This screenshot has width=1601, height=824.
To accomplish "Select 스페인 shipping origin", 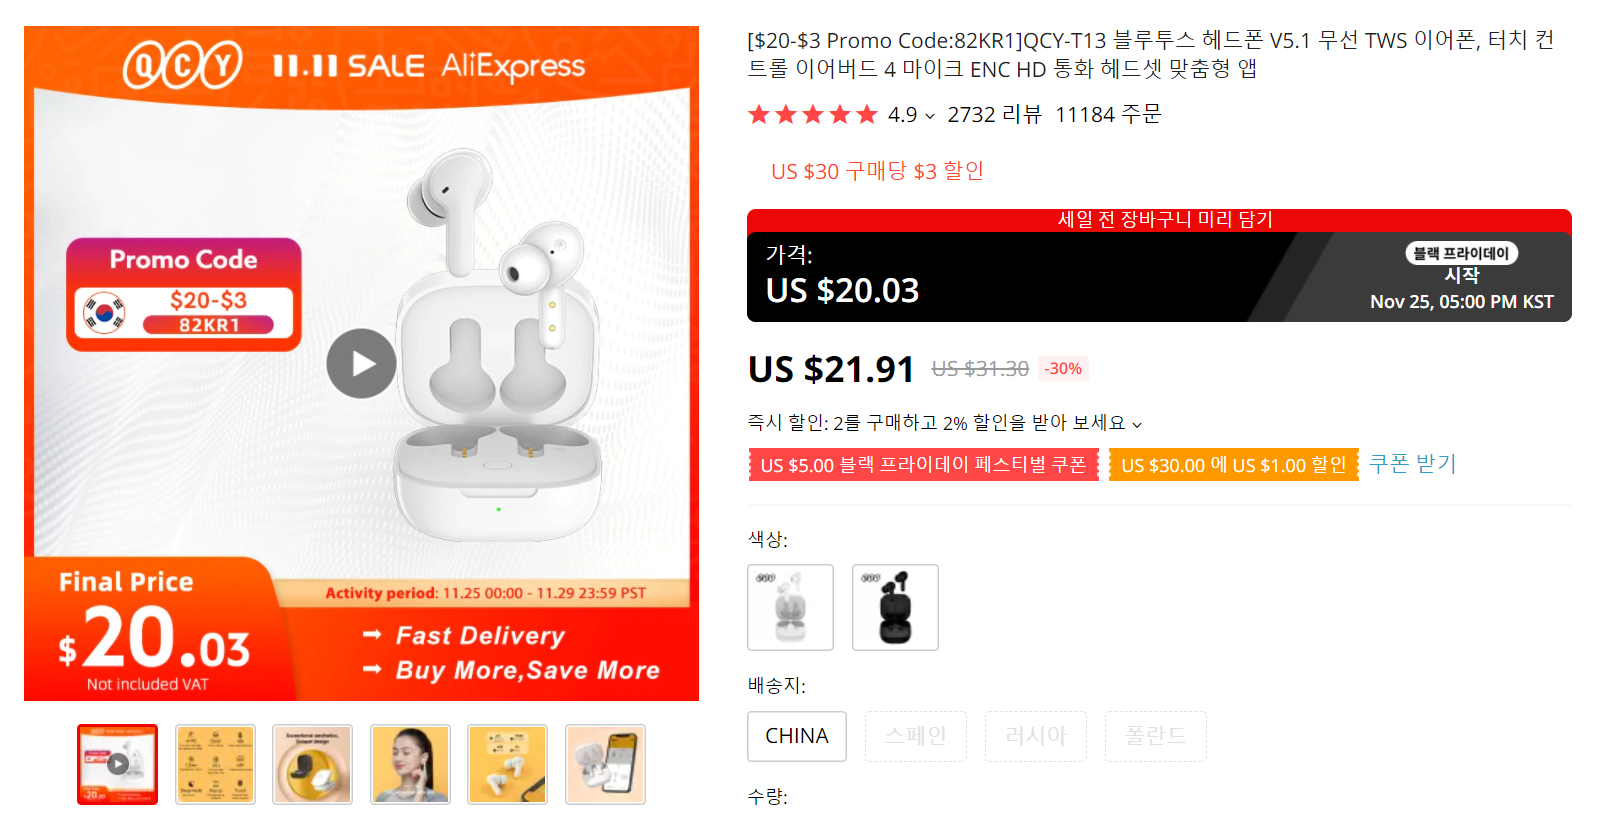I will 916,736.
